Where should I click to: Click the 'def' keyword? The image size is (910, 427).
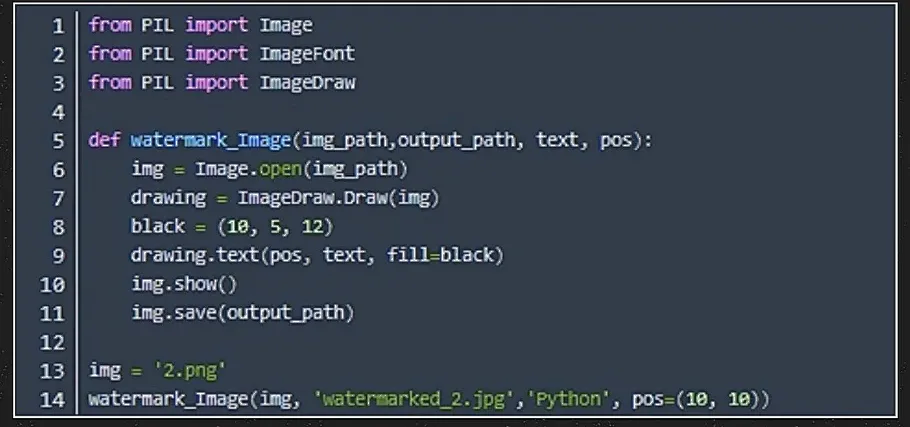104,140
